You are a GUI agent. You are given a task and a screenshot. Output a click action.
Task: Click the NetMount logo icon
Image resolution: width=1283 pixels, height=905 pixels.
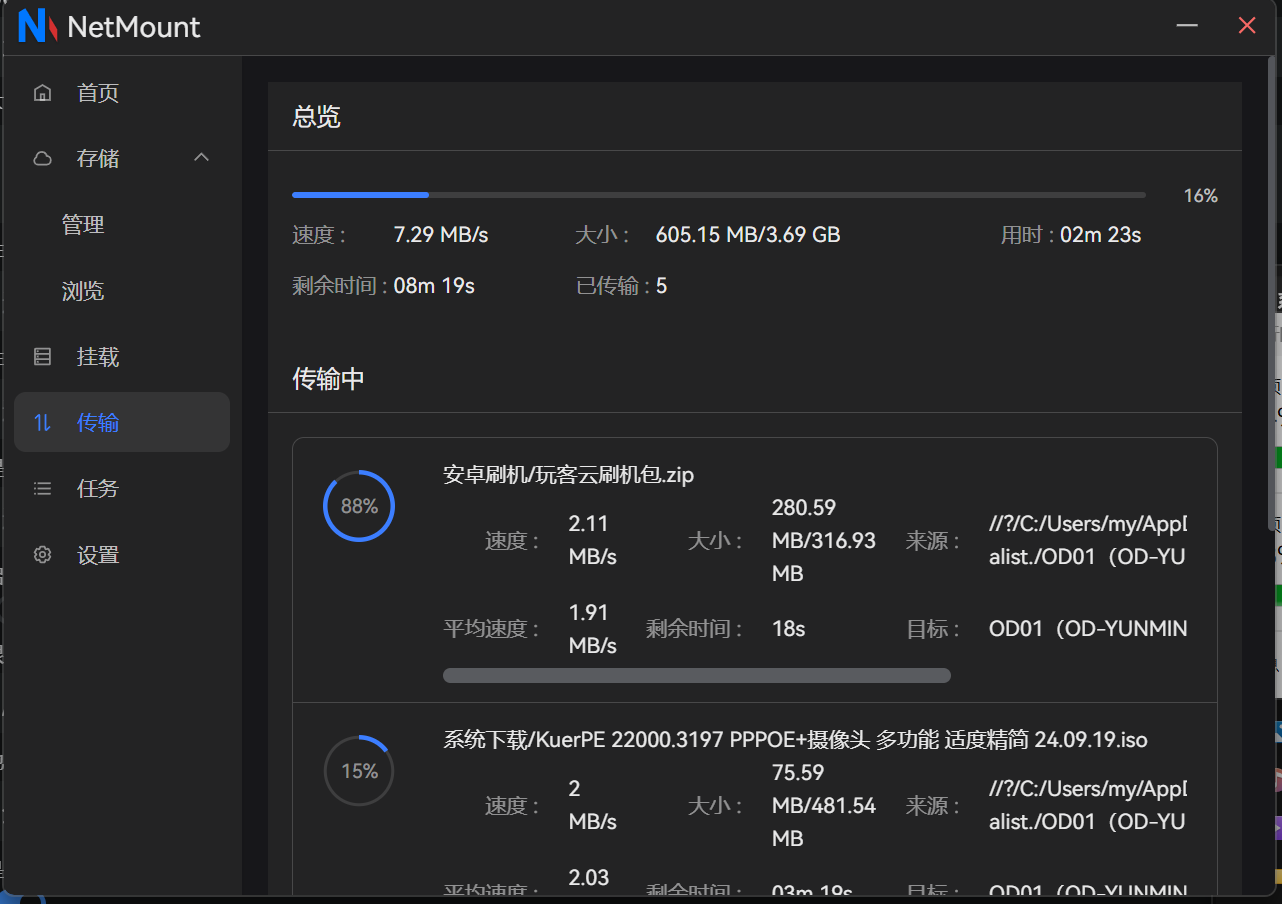(37, 26)
